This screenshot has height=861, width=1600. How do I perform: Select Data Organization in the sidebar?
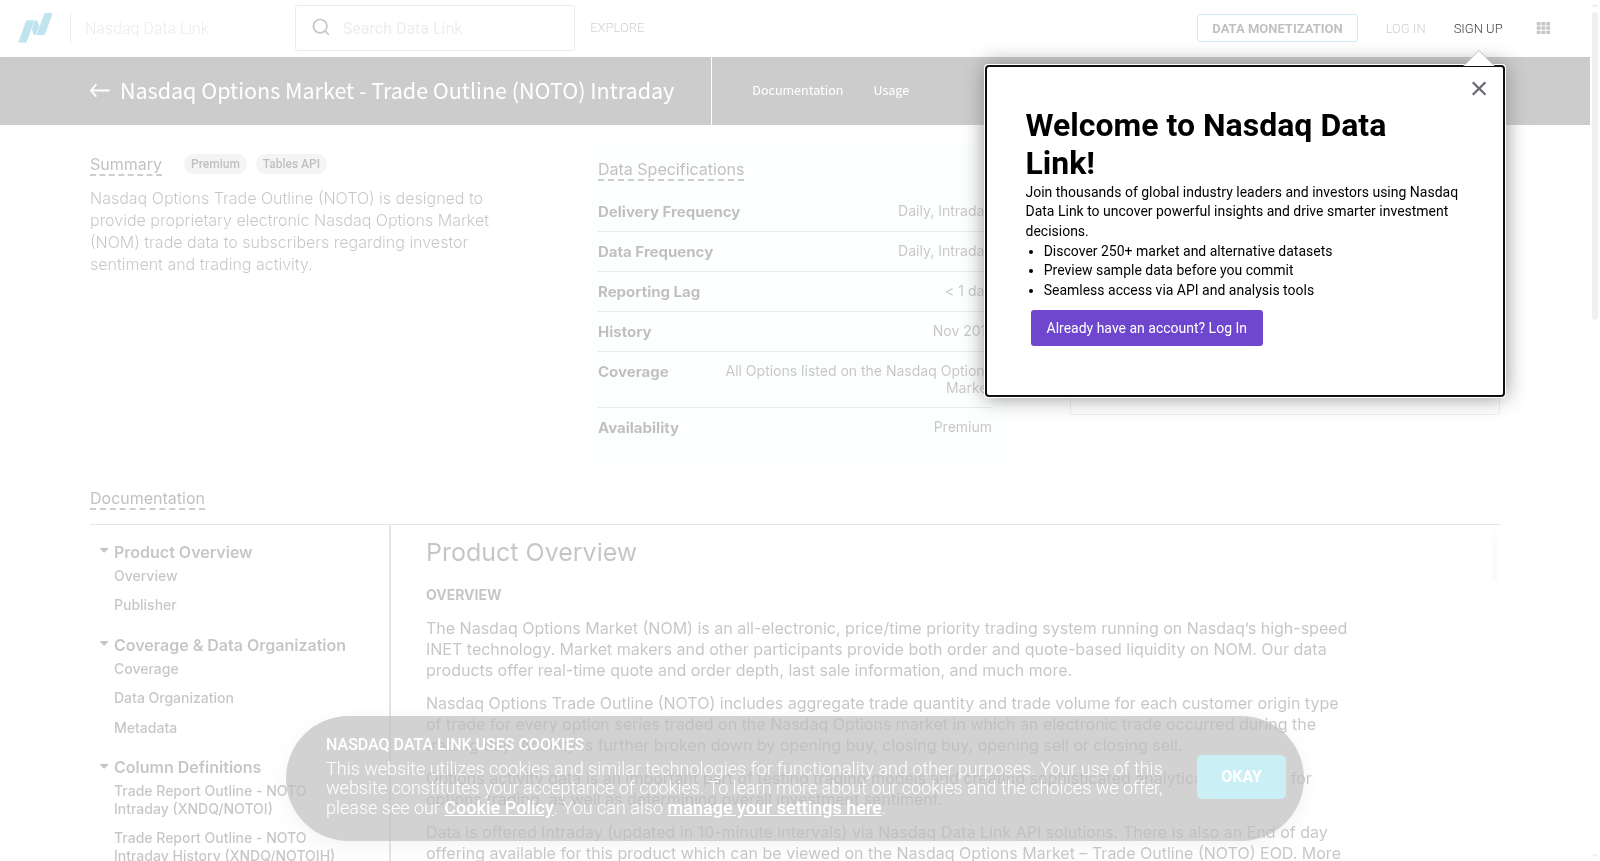[x=174, y=698]
